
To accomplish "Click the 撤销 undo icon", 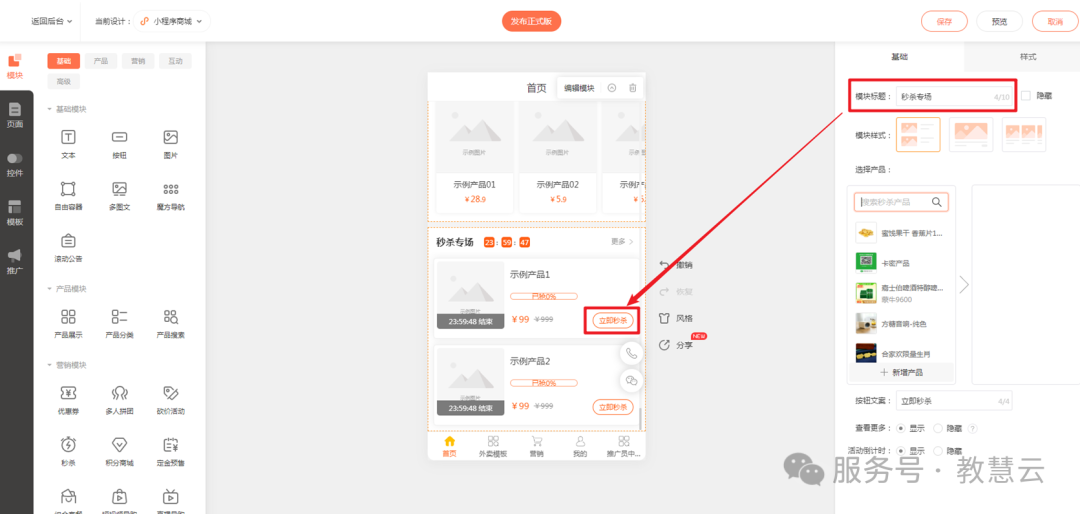I will pos(665,265).
